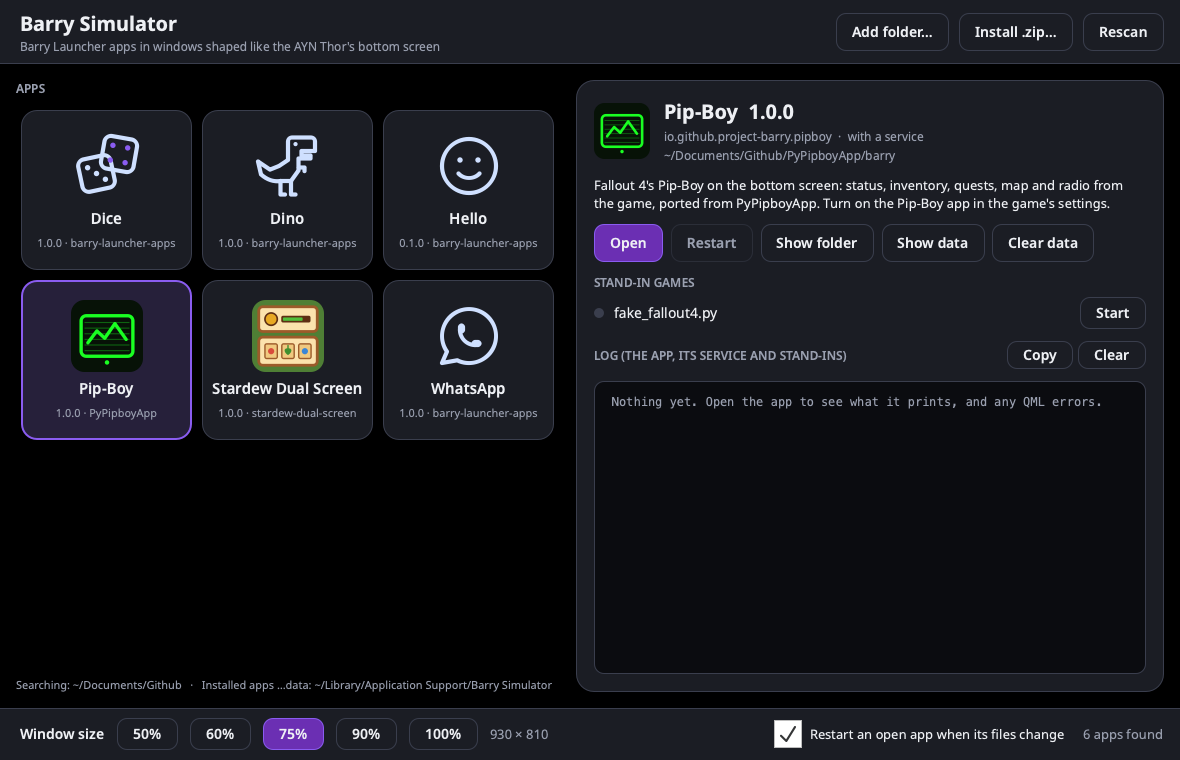Click the 'with a service' label
The width and height of the screenshot is (1180, 760).
click(x=885, y=137)
